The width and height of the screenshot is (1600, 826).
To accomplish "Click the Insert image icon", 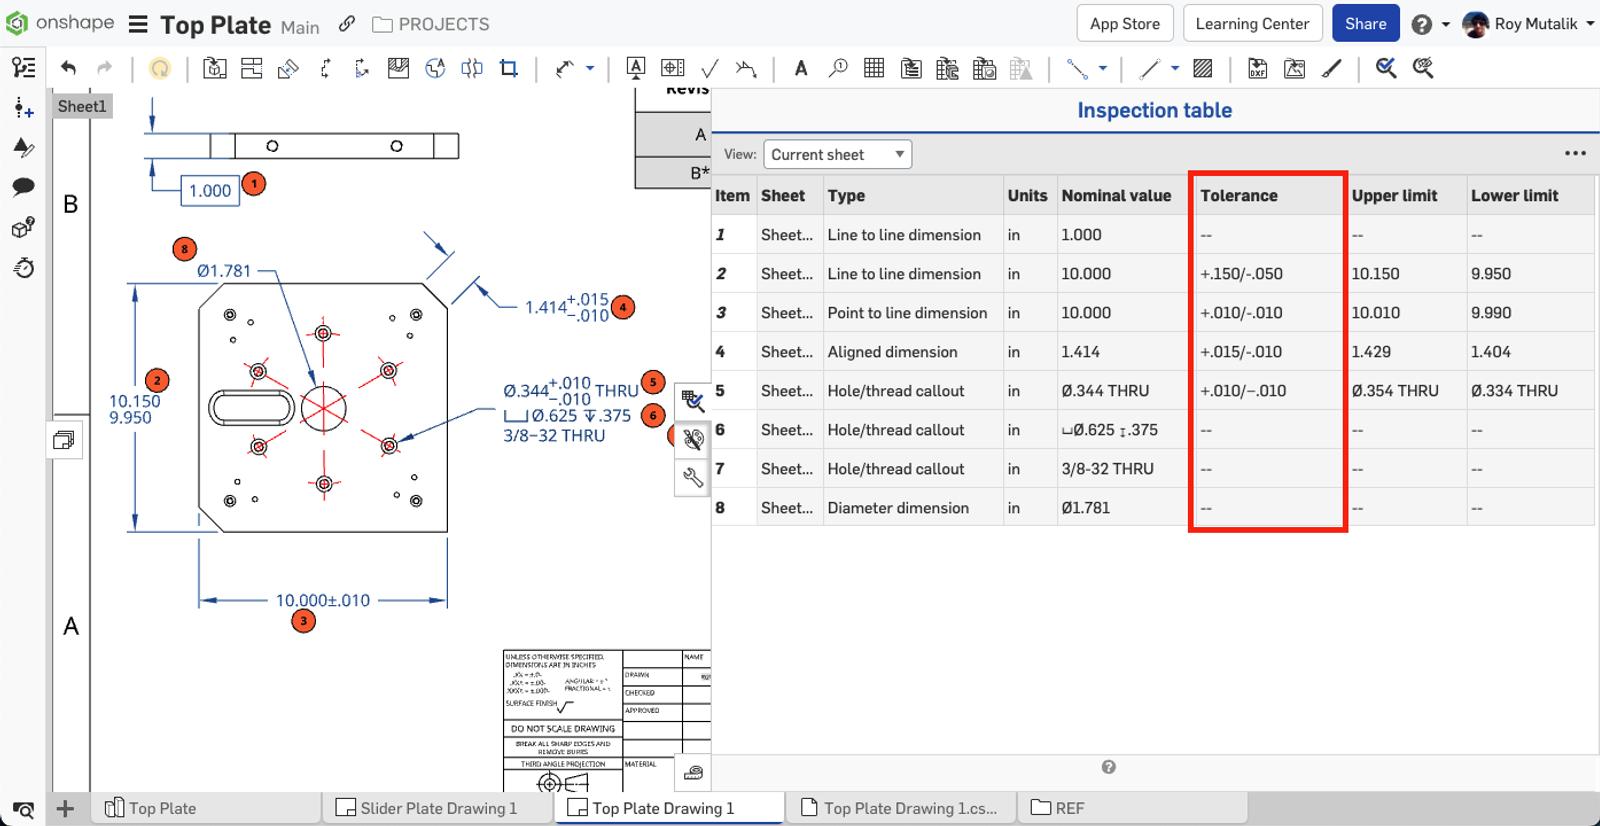I will pos(1294,68).
